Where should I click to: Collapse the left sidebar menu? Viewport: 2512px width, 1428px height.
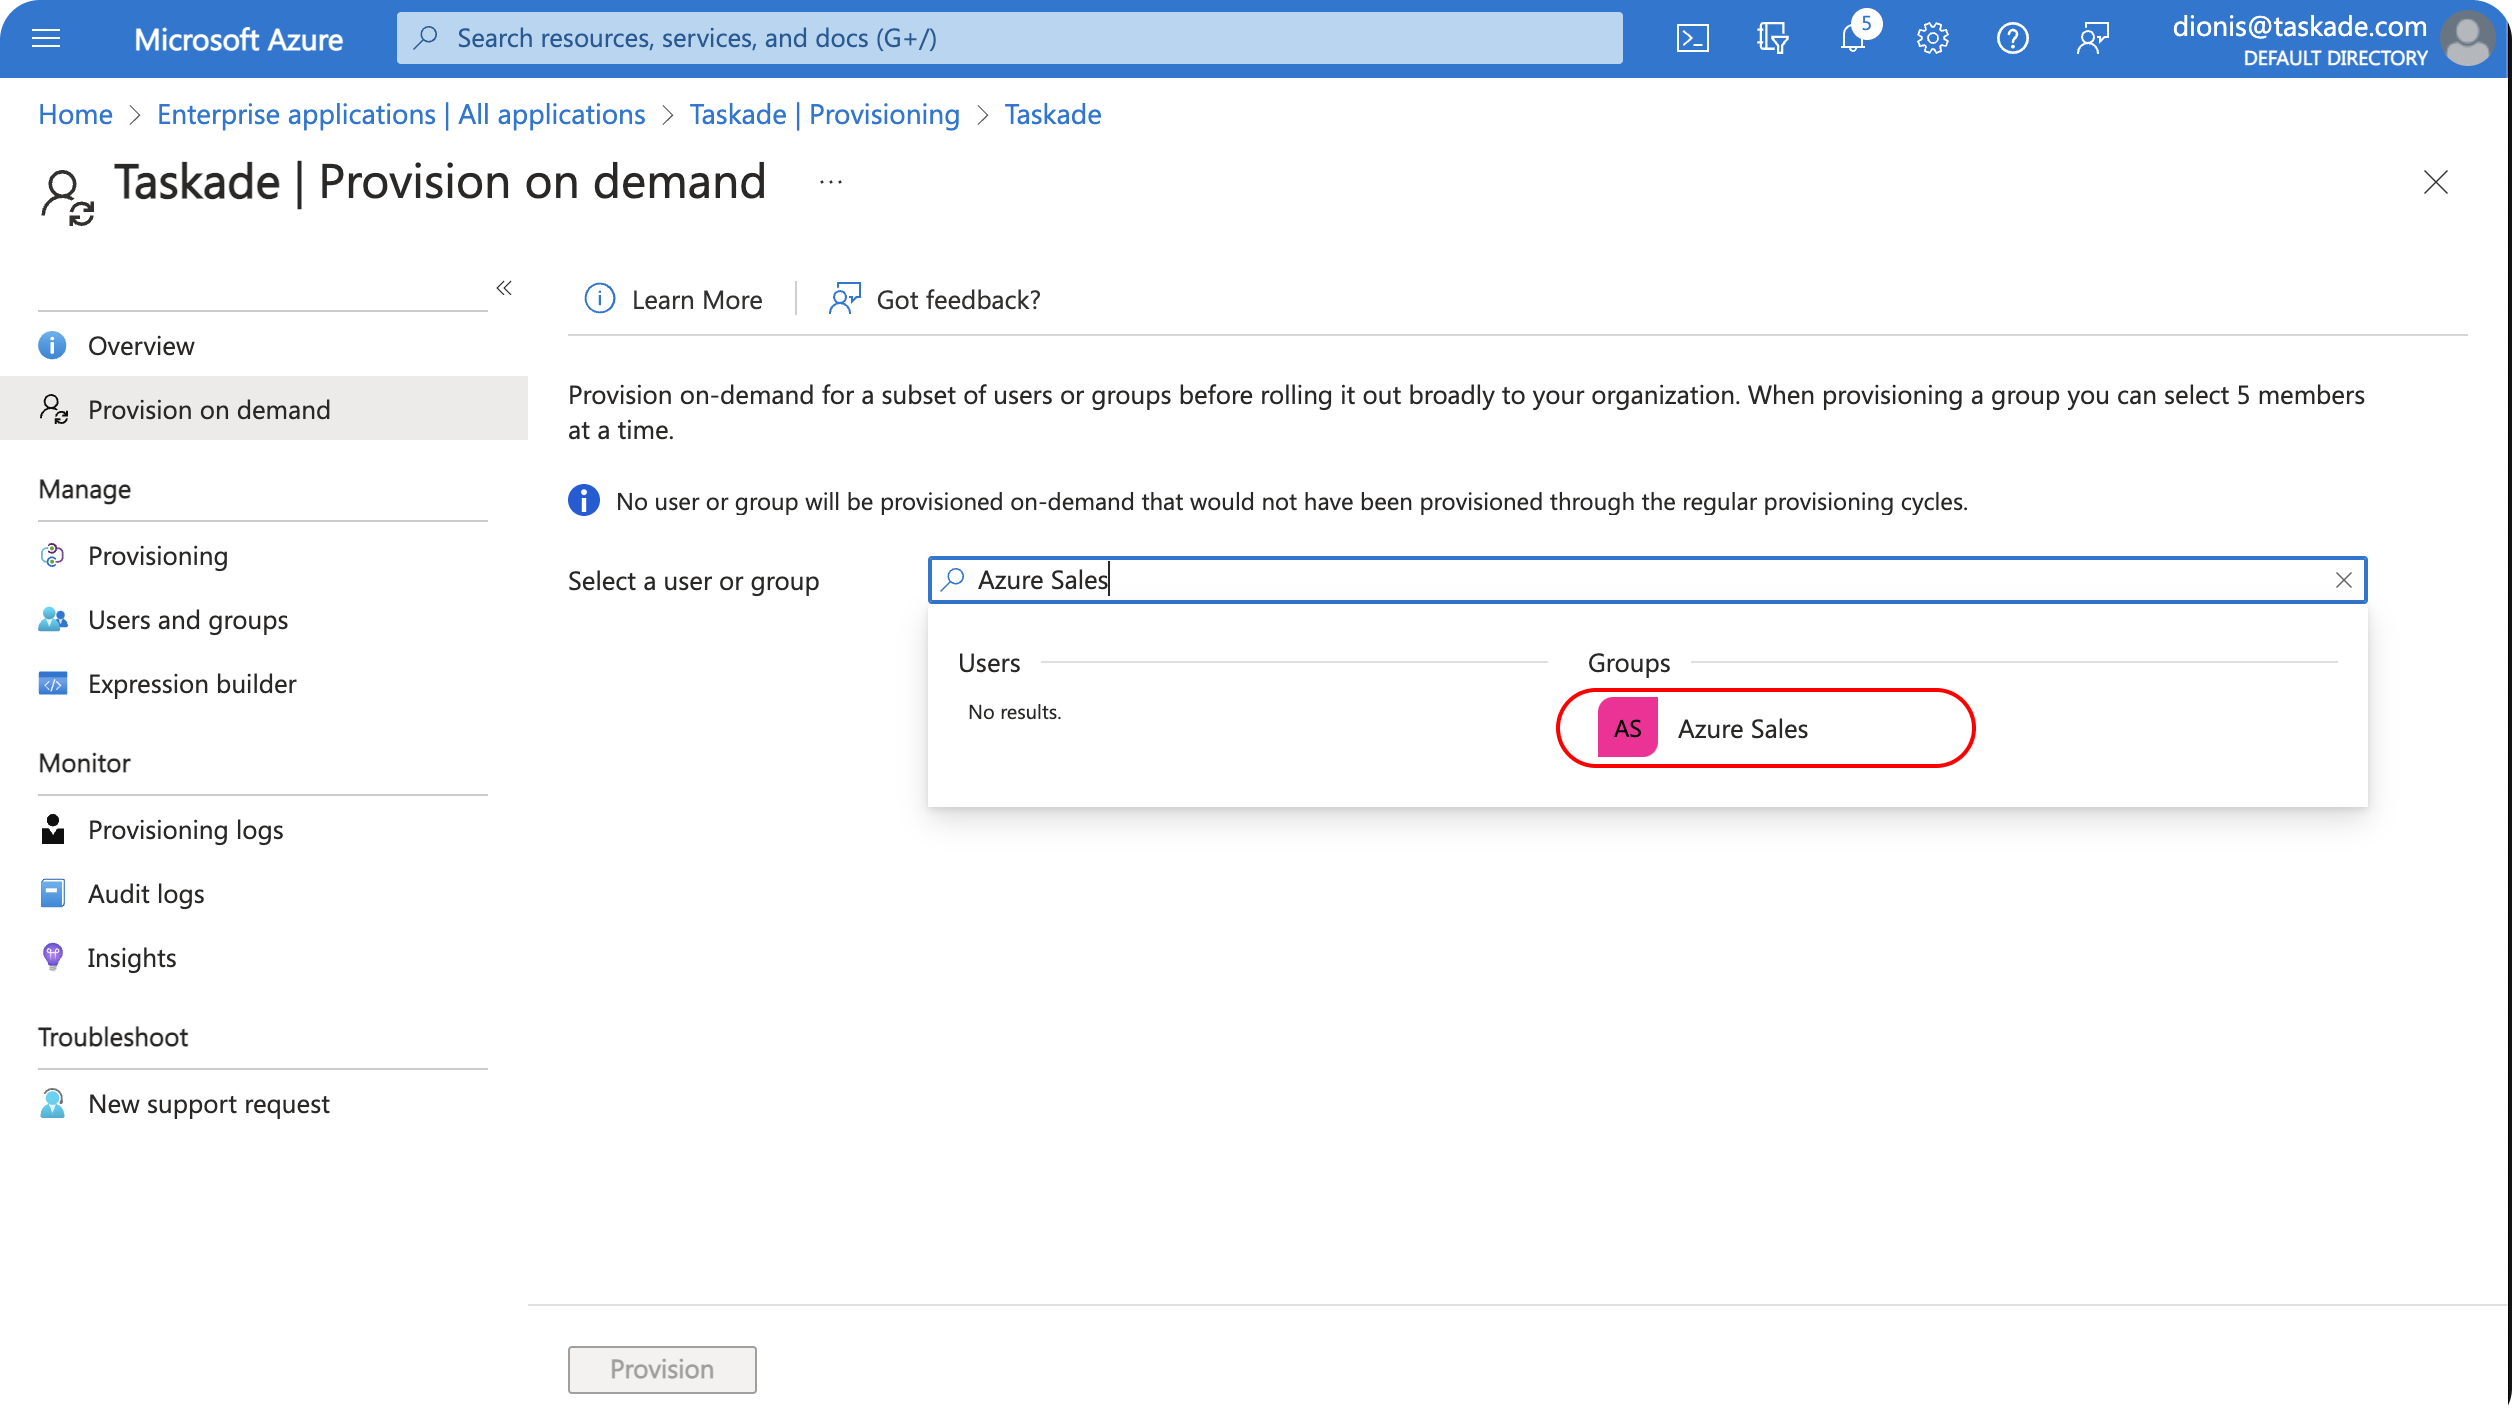click(504, 288)
